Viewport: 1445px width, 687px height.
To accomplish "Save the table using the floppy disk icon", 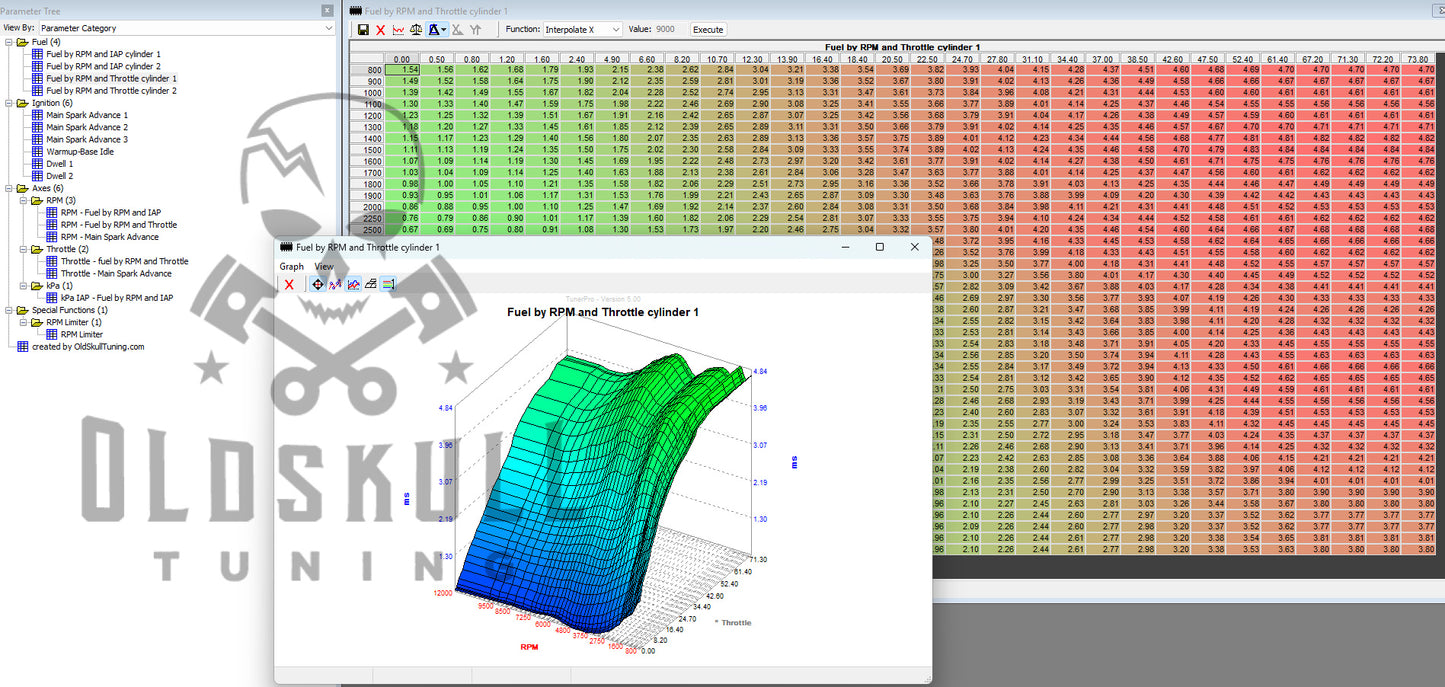I will pos(363,30).
